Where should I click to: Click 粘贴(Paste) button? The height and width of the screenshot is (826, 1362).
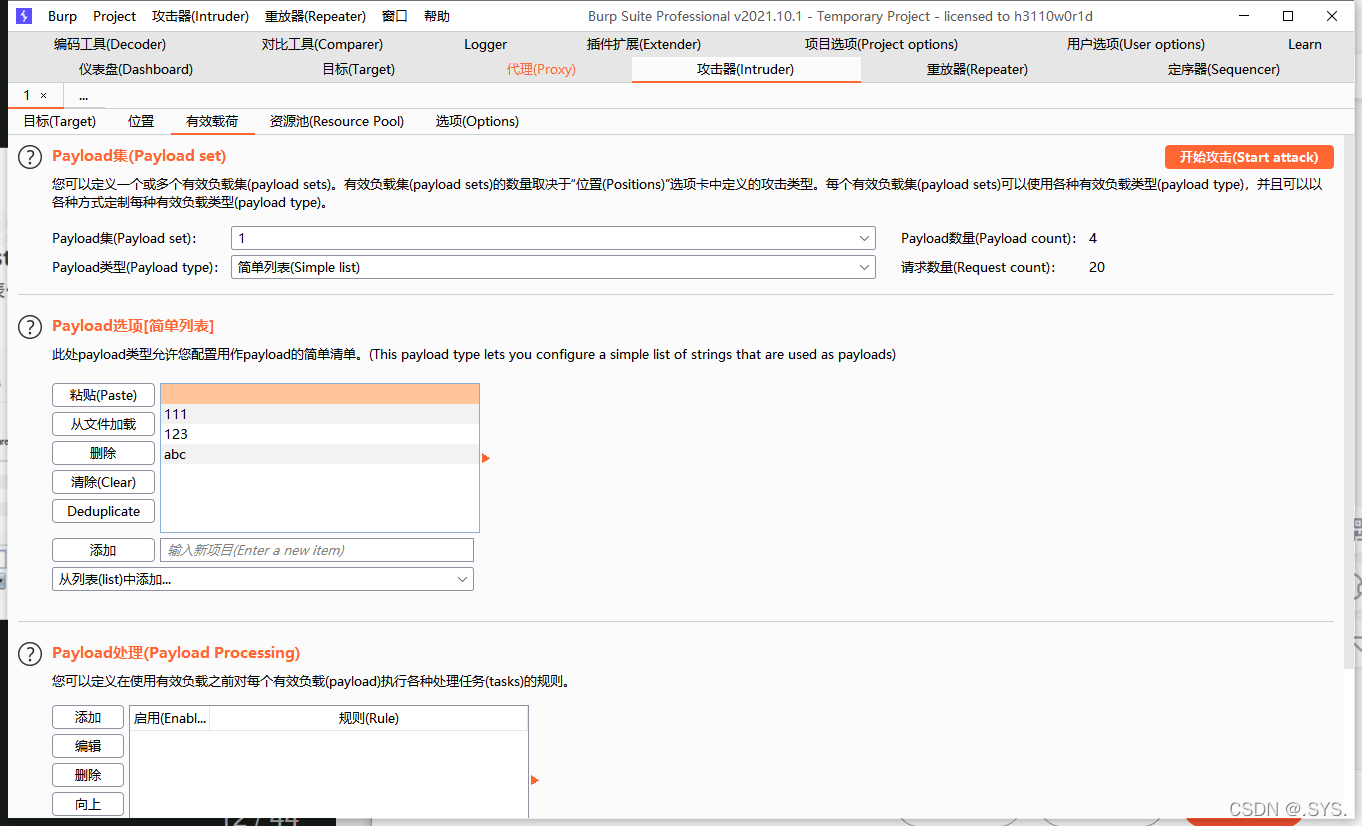[x=103, y=395]
